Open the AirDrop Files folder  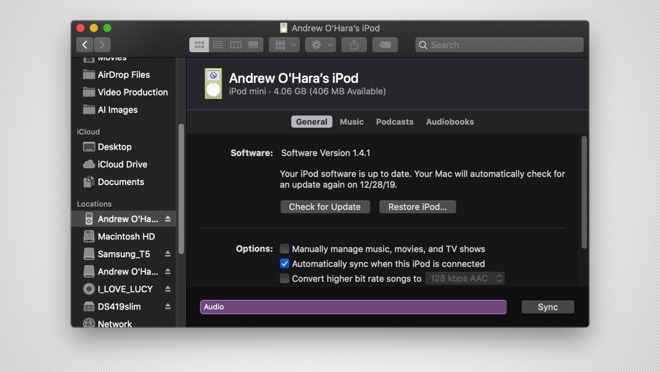point(124,74)
